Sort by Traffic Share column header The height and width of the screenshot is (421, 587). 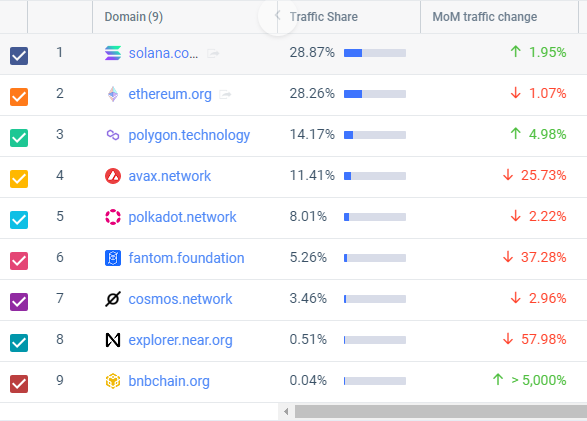click(x=323, y=17)
